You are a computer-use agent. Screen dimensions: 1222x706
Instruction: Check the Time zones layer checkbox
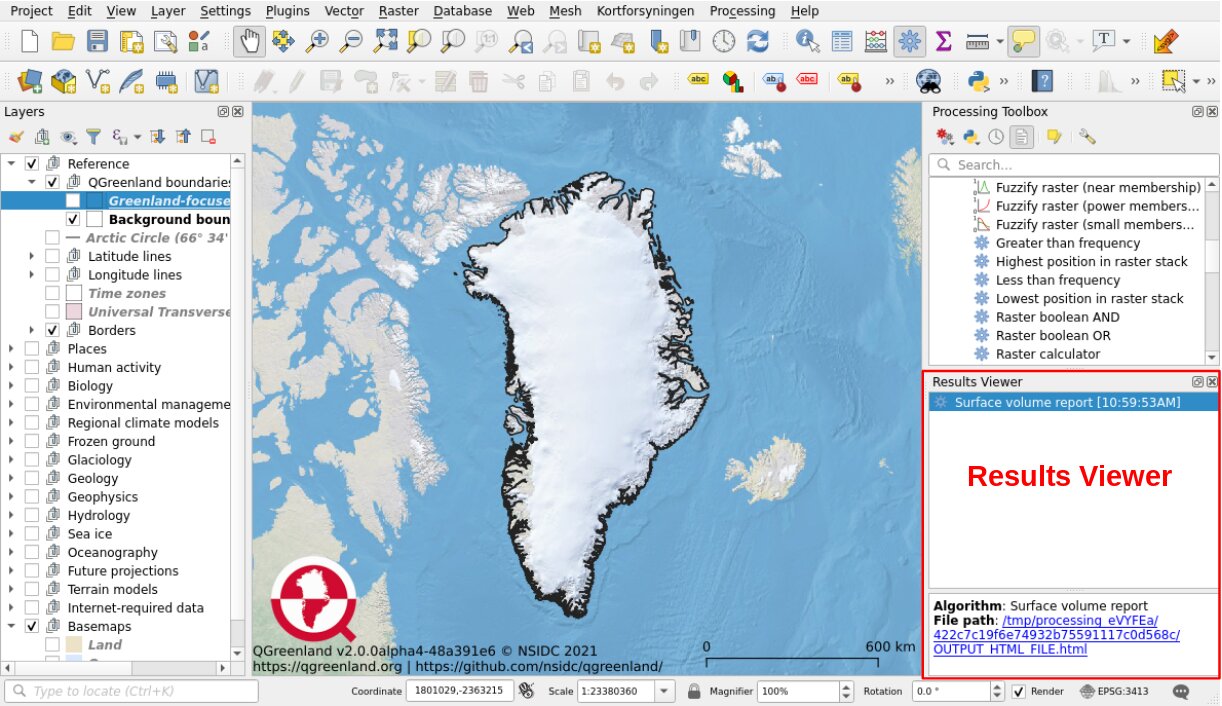(x=52, y=294)
